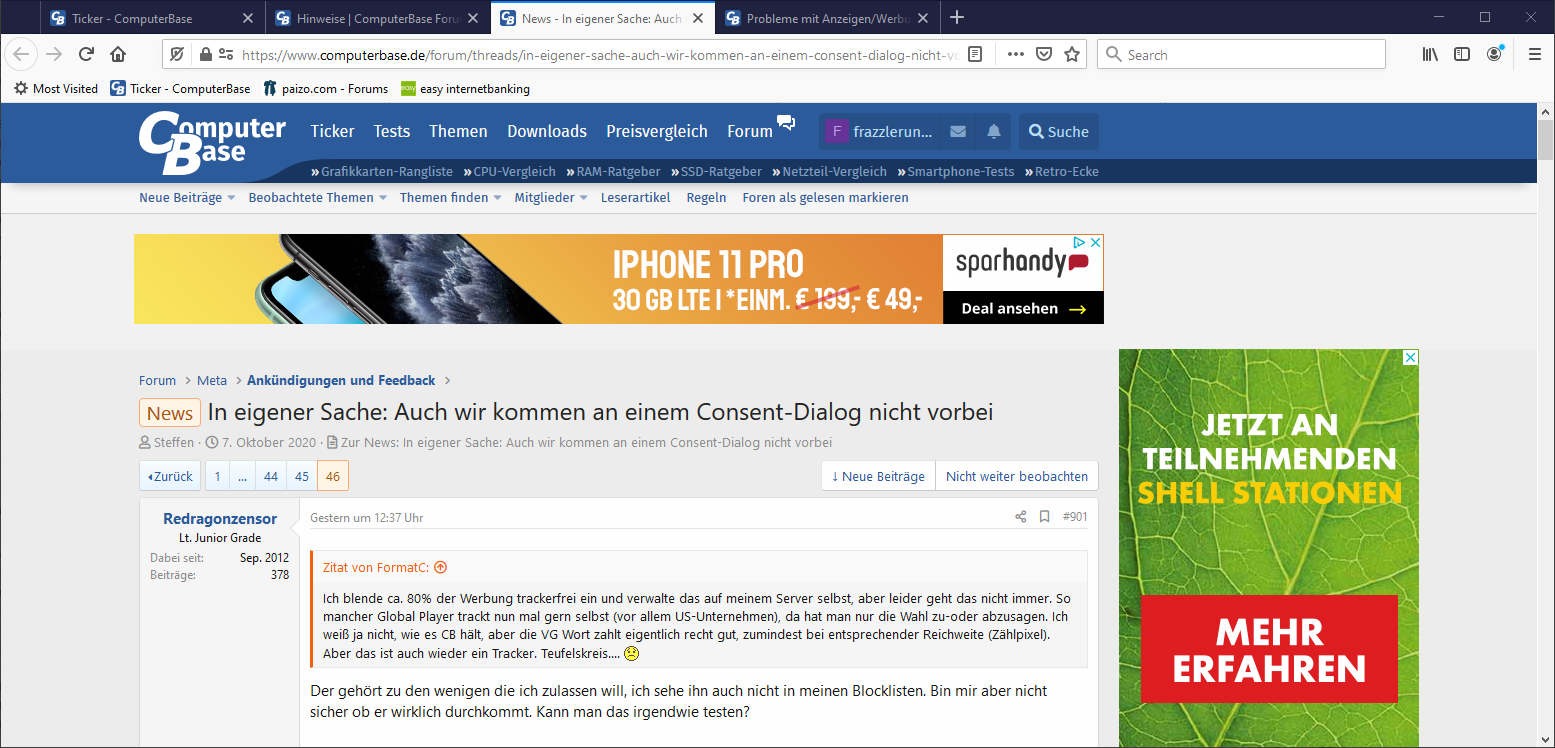Click Nicht weiter beobachten button
Viewport: 1555px width, 748px height.
click(x=1017, y=476)
